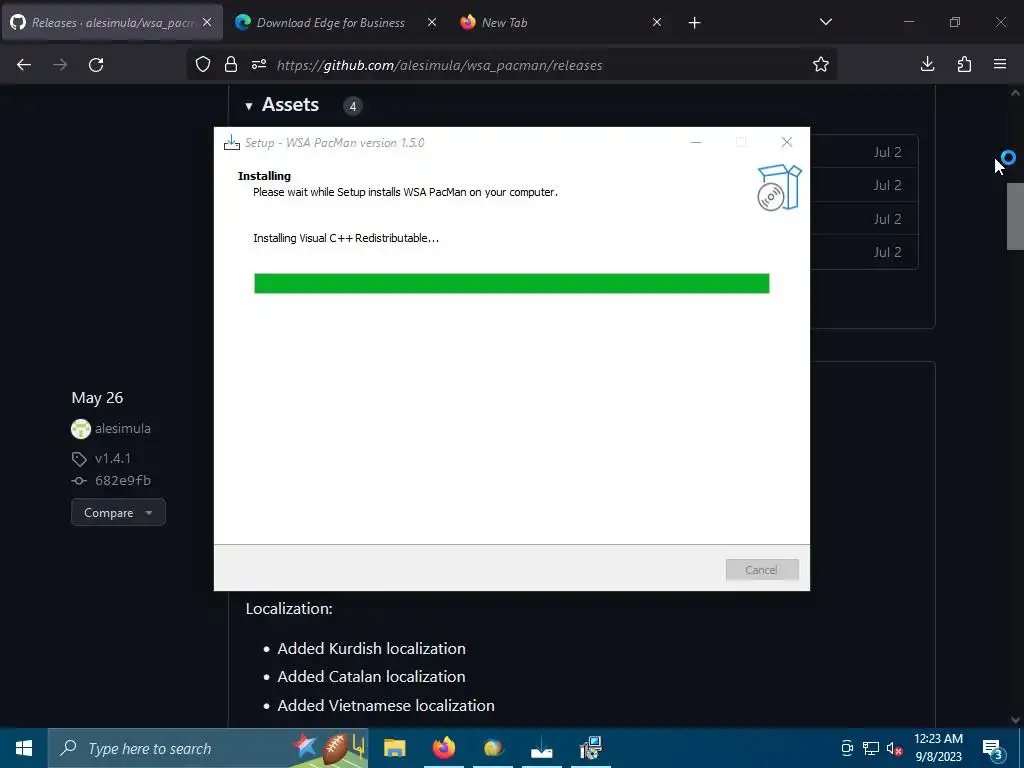Viewport: 1024px width, 768px height.
Task: Click the 'Localization:' heading text
Action: click(289, 609)
